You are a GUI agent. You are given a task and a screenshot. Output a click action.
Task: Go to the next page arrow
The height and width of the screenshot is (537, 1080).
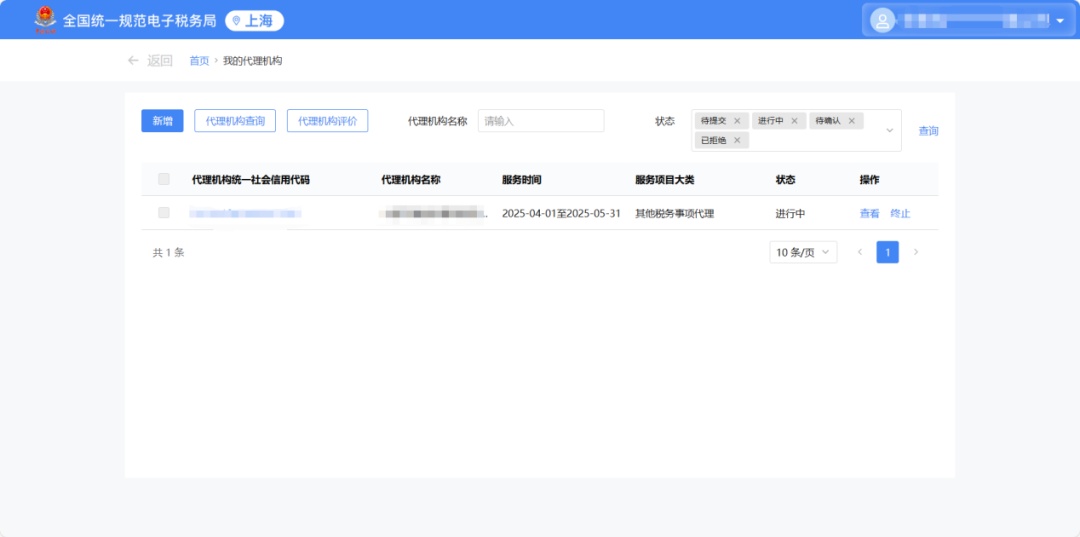pos(915,252)
